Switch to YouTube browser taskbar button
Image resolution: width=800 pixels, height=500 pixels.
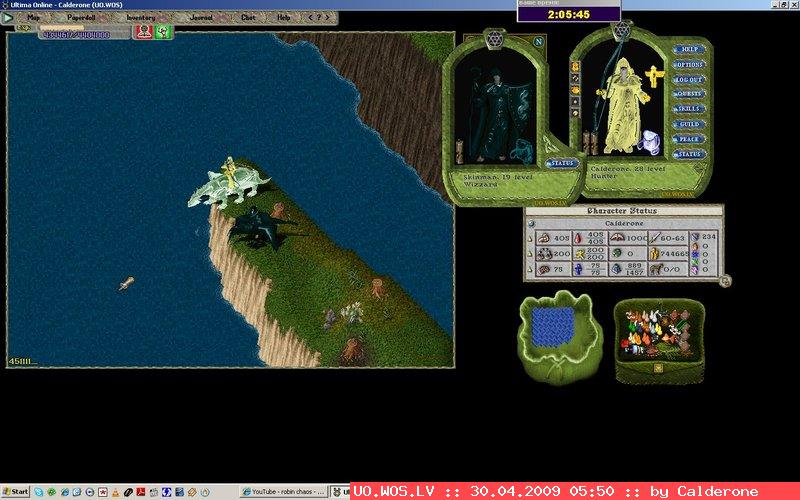(283, 492)
